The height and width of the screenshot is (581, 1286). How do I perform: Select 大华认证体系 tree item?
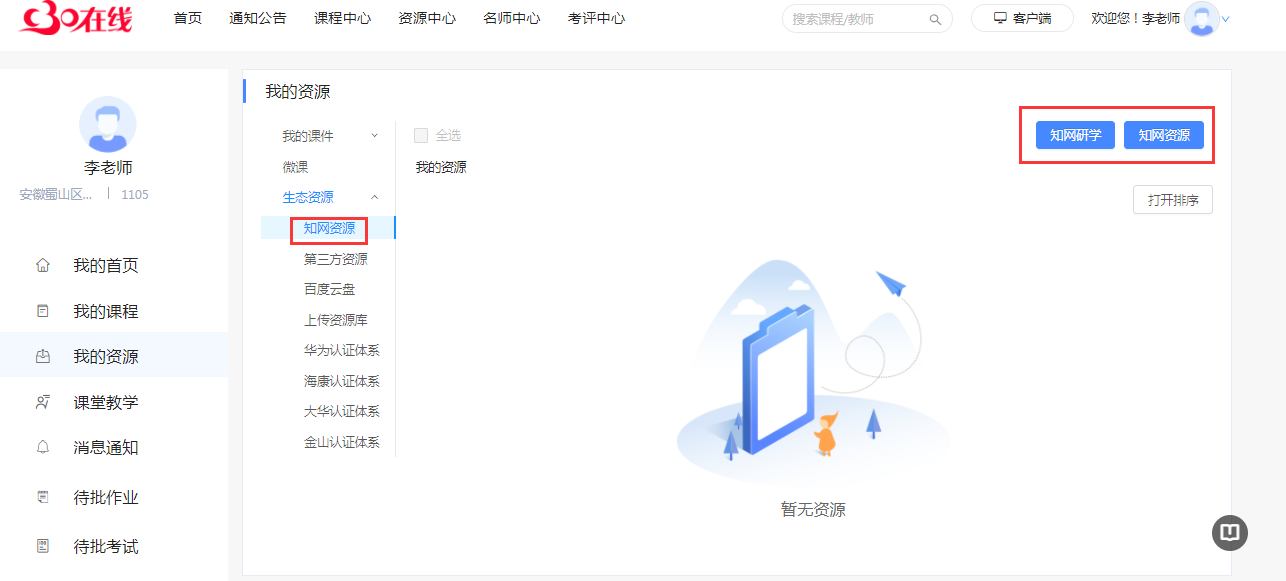[x=342, y=411]
